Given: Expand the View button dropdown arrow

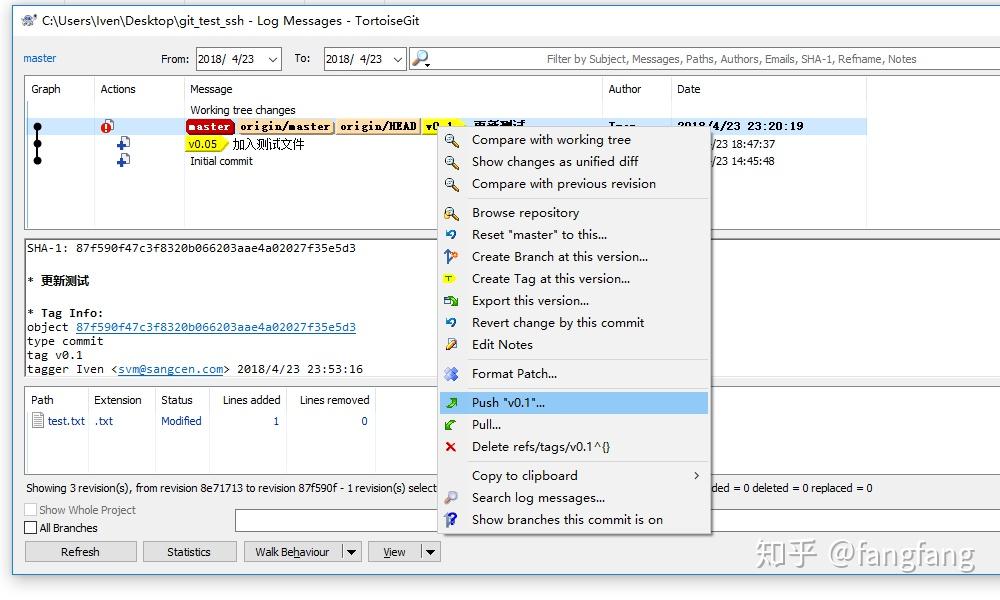Looking at the screenshot, I should 430,552.
